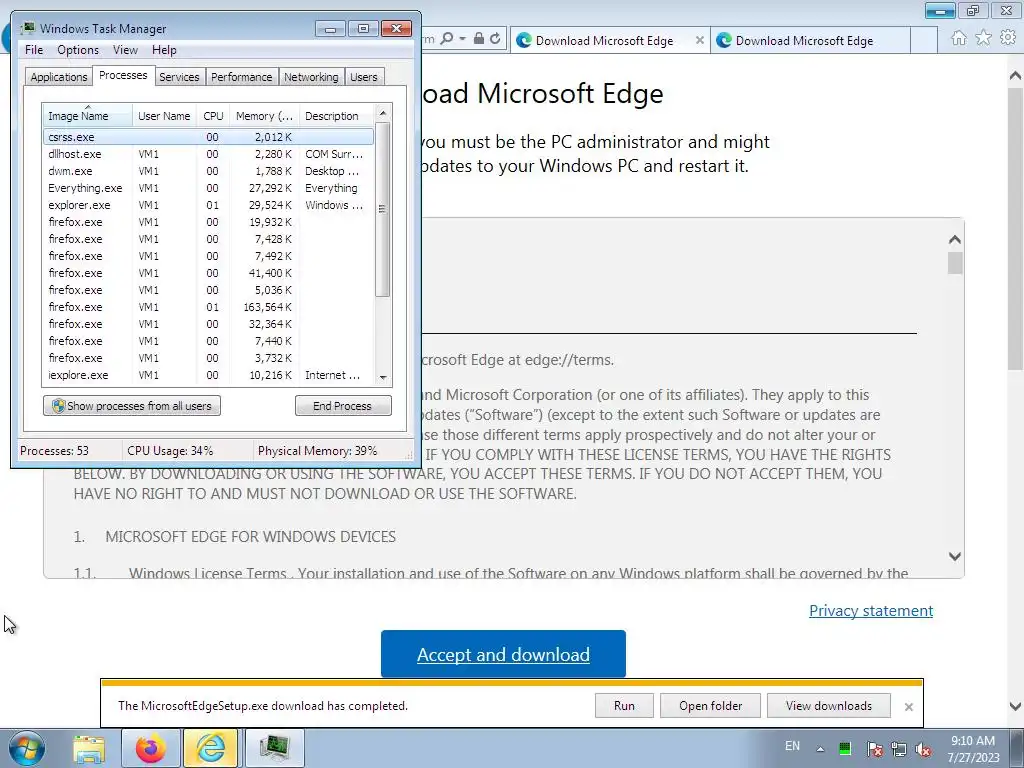Sort processes by Memory column
1024x768 pixels.
tap(264, 116)
